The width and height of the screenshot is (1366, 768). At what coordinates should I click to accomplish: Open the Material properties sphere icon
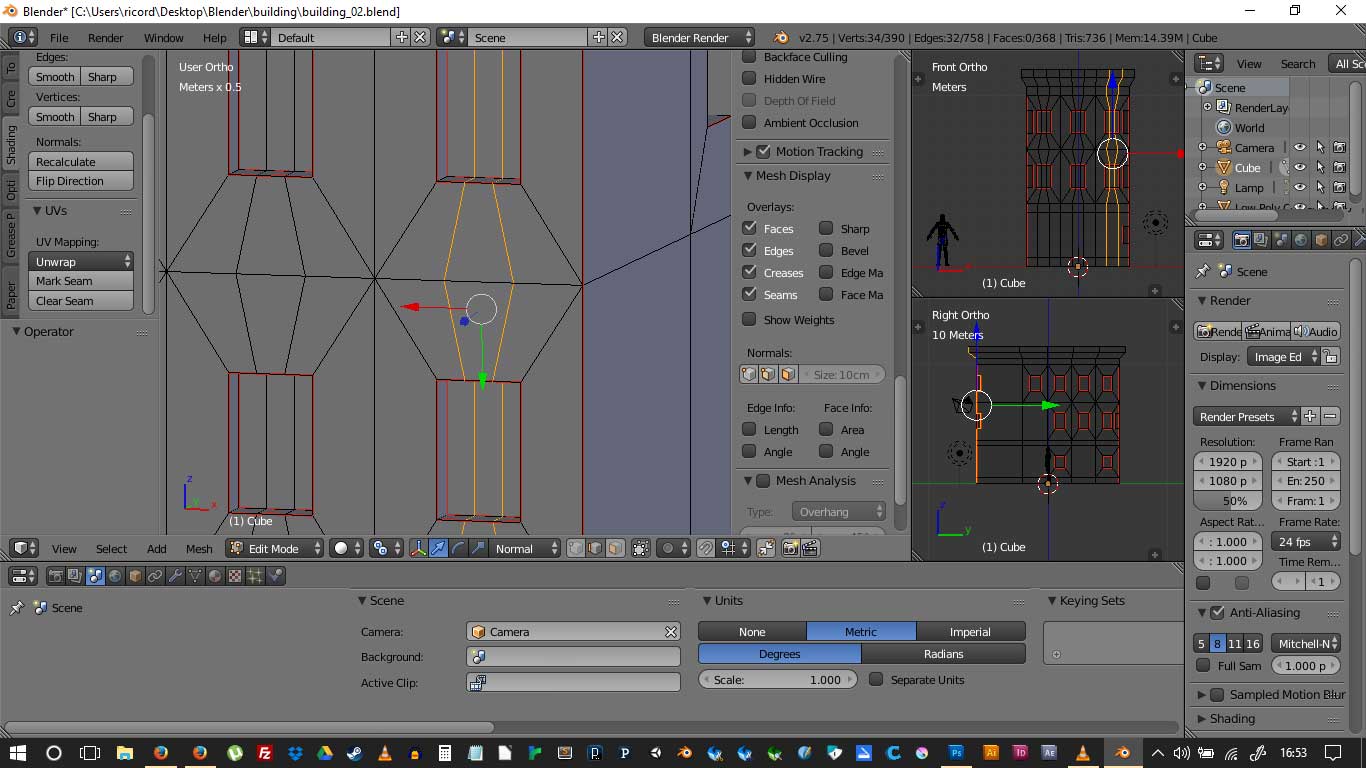pyautogui.click(x=215, y=576)
